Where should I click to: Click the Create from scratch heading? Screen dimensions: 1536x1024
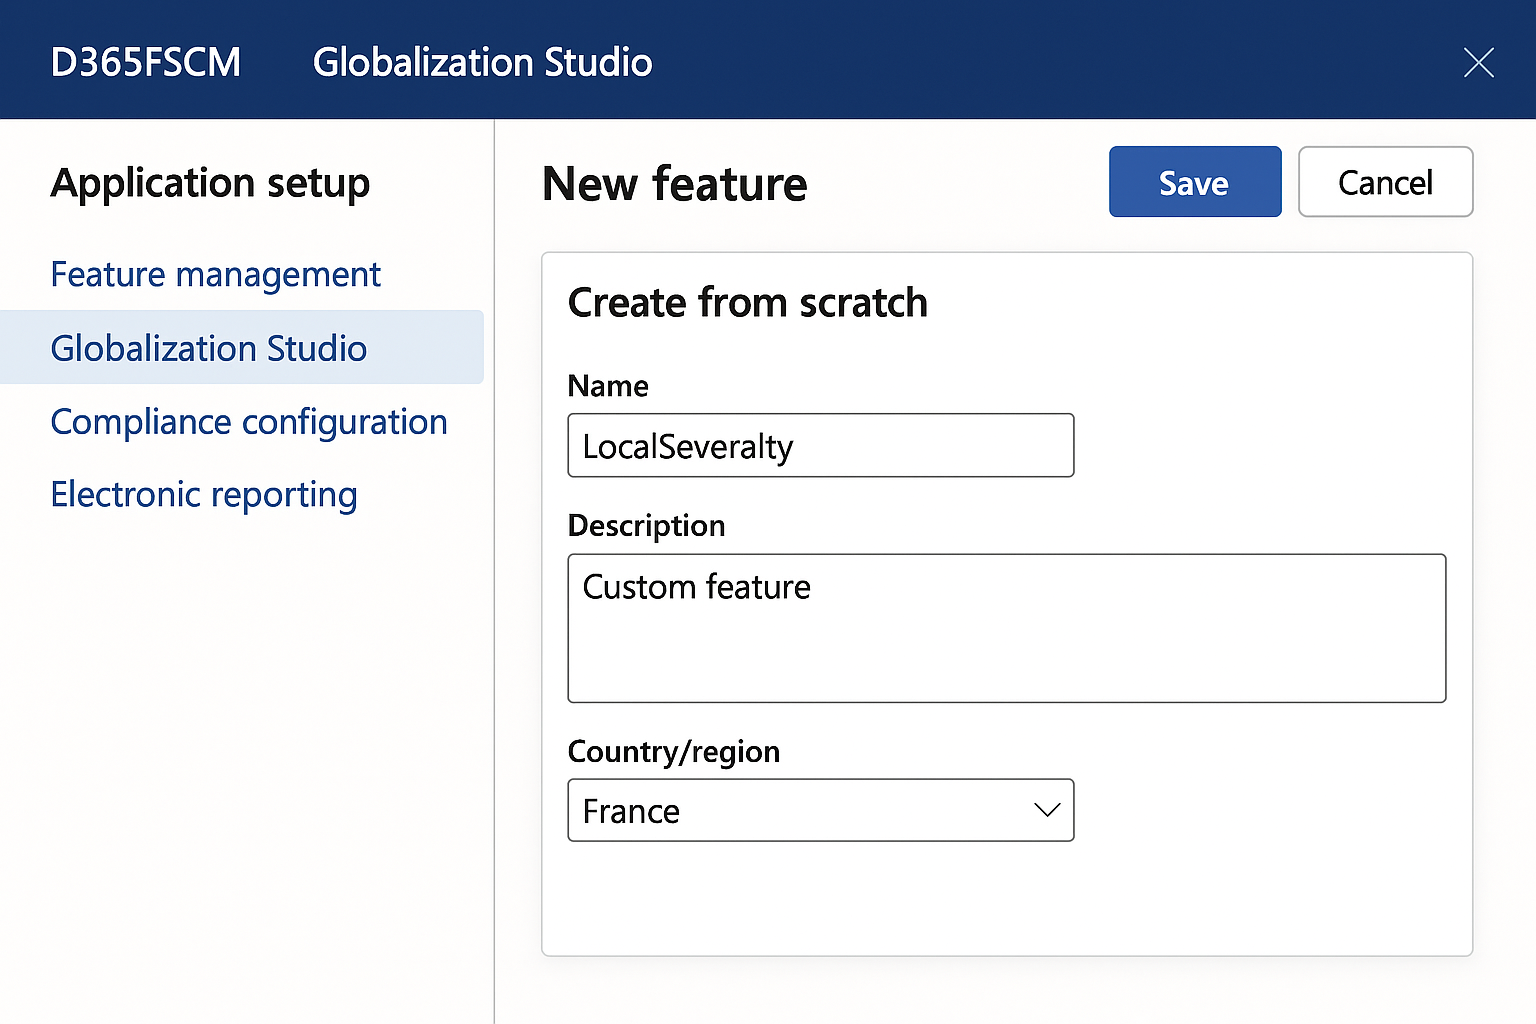[x=747, y=302]
